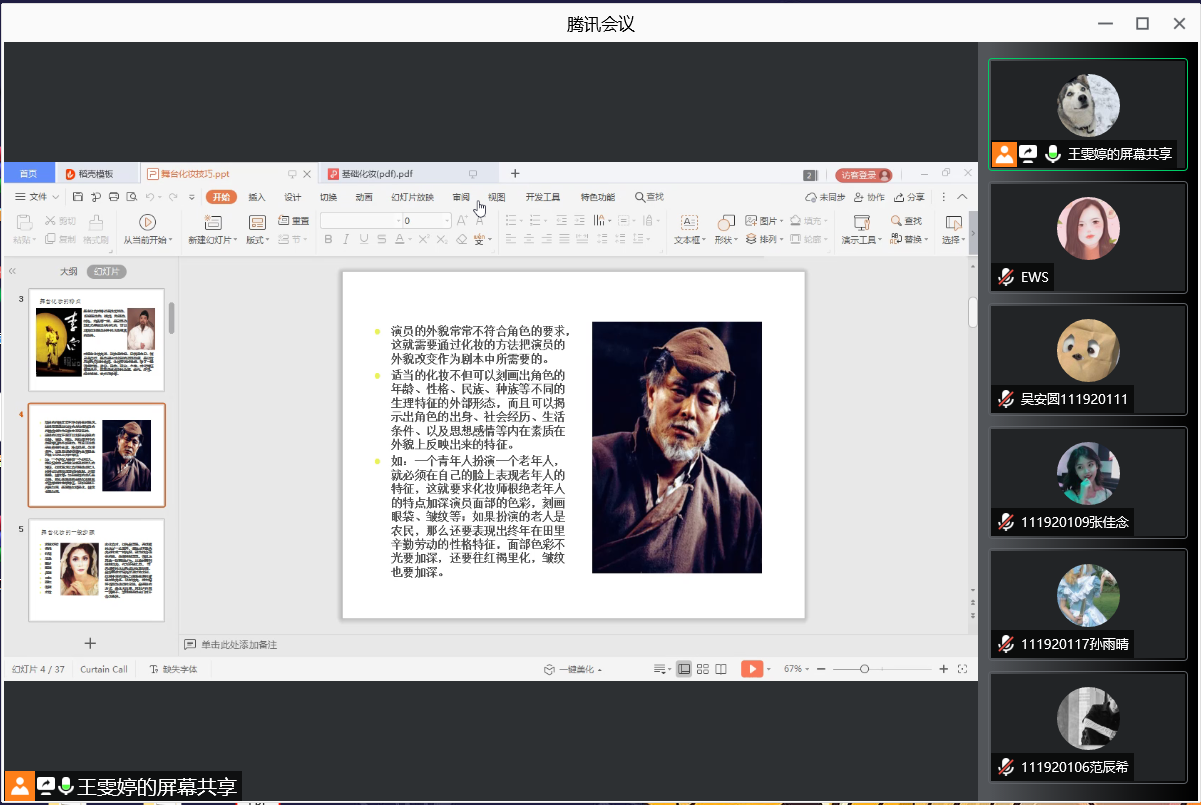The height and width of the screenshot is (805, 1201).
Task: Open the 67% zoom level dropdown
Action: click(795, 669)
